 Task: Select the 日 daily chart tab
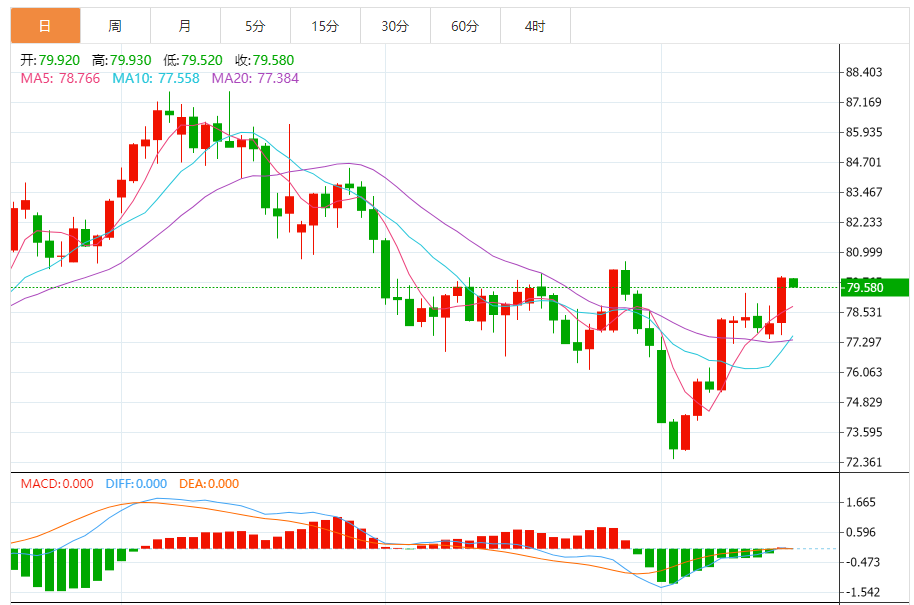tap(45, 26)
